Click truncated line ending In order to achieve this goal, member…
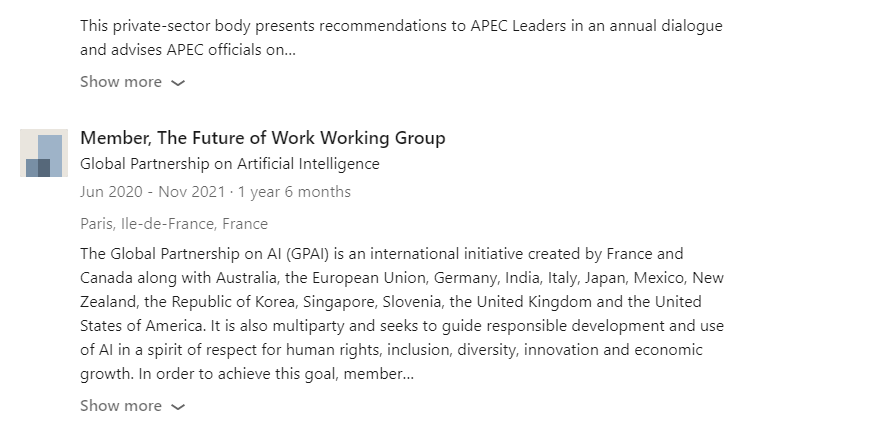 click(247, 374)
